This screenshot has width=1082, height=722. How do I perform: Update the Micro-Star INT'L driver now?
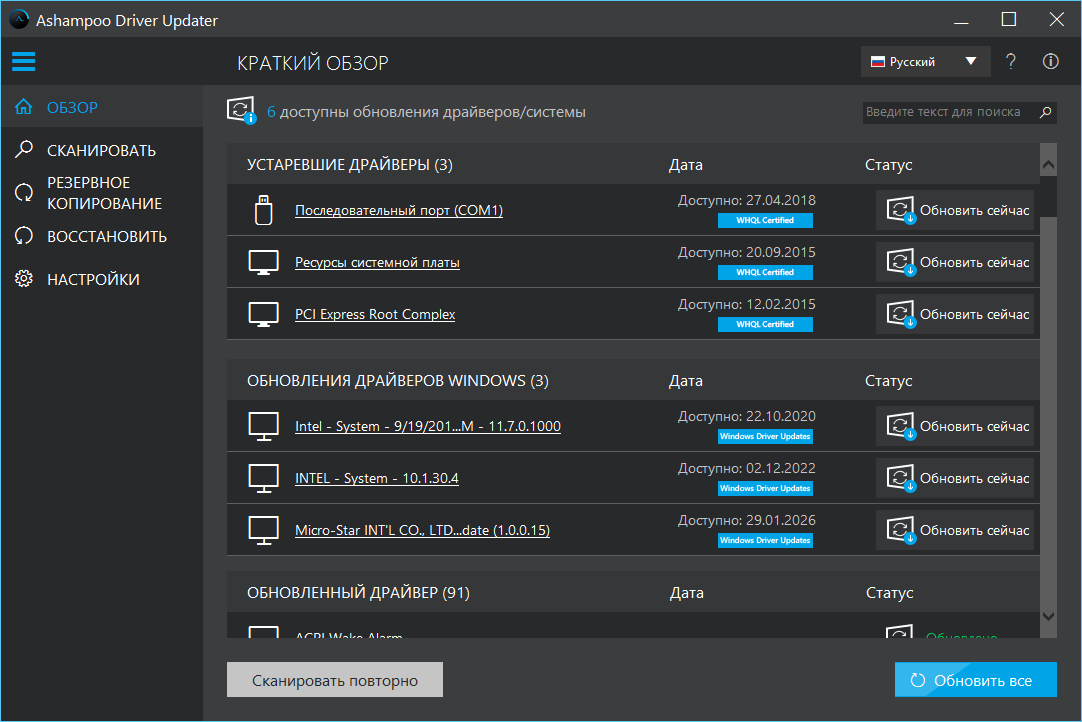click(955, 531)
